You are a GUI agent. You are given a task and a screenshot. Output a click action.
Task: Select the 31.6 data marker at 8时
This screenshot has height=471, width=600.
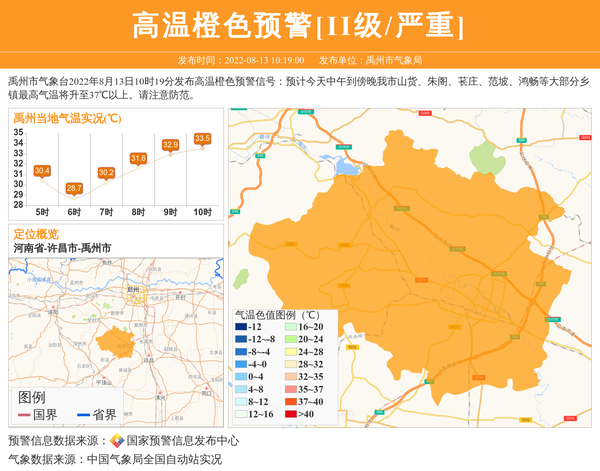(x=138, y=158)
